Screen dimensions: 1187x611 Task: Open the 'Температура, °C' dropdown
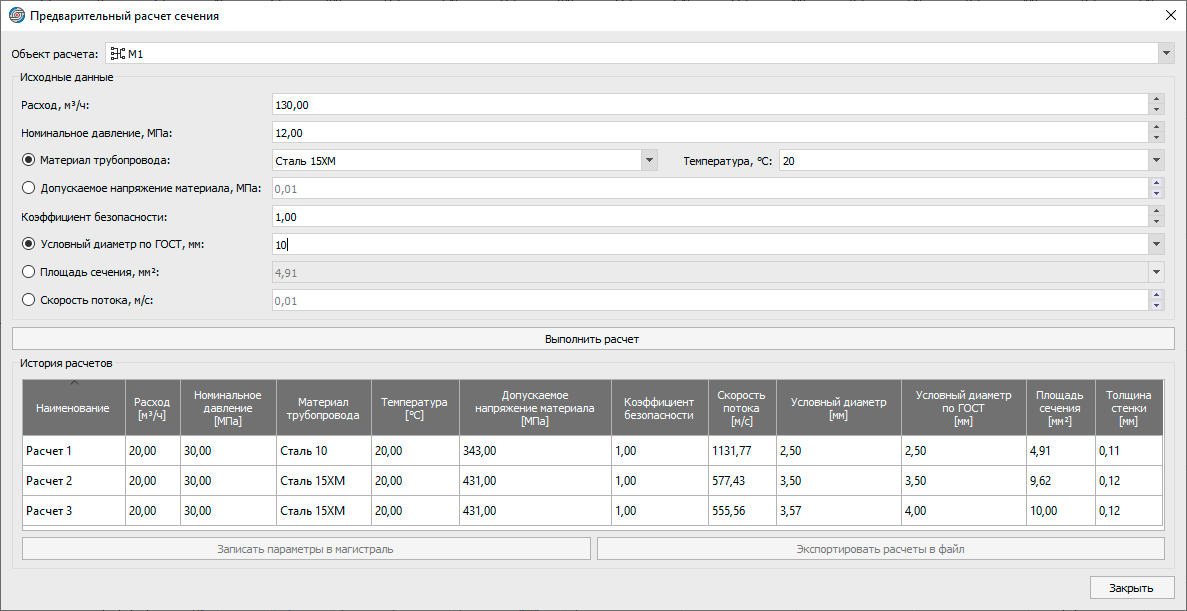1156,160
